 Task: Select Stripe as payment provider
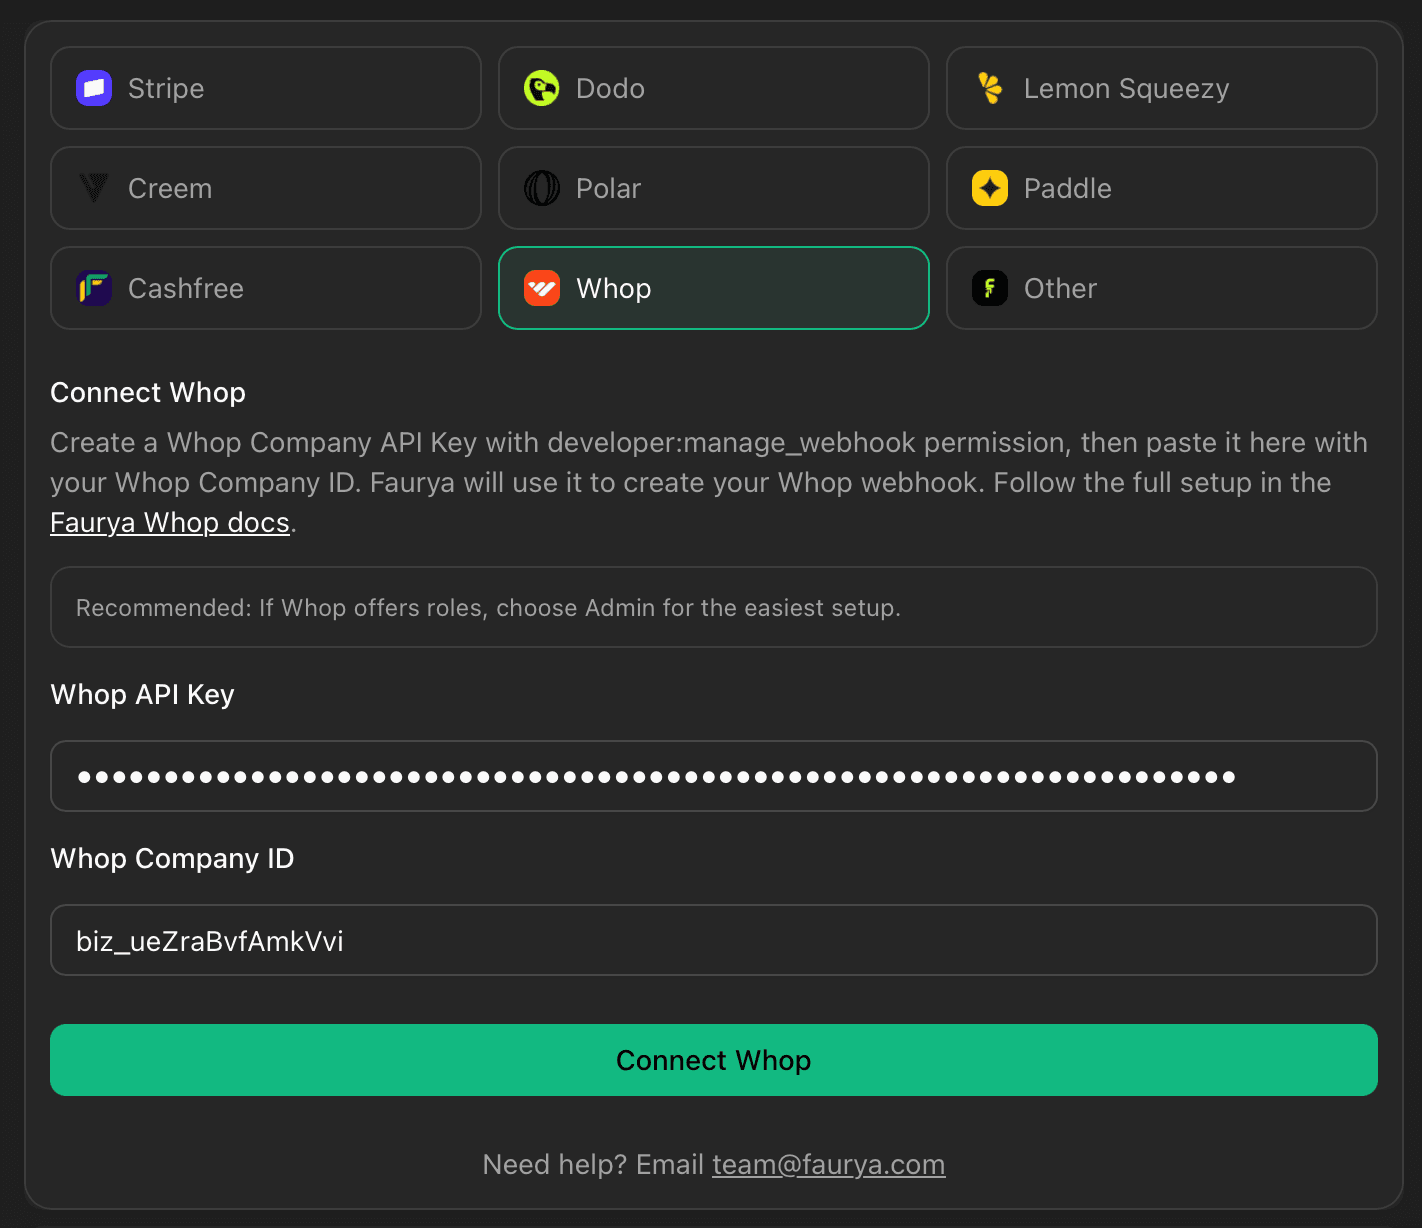pos(266,88)
